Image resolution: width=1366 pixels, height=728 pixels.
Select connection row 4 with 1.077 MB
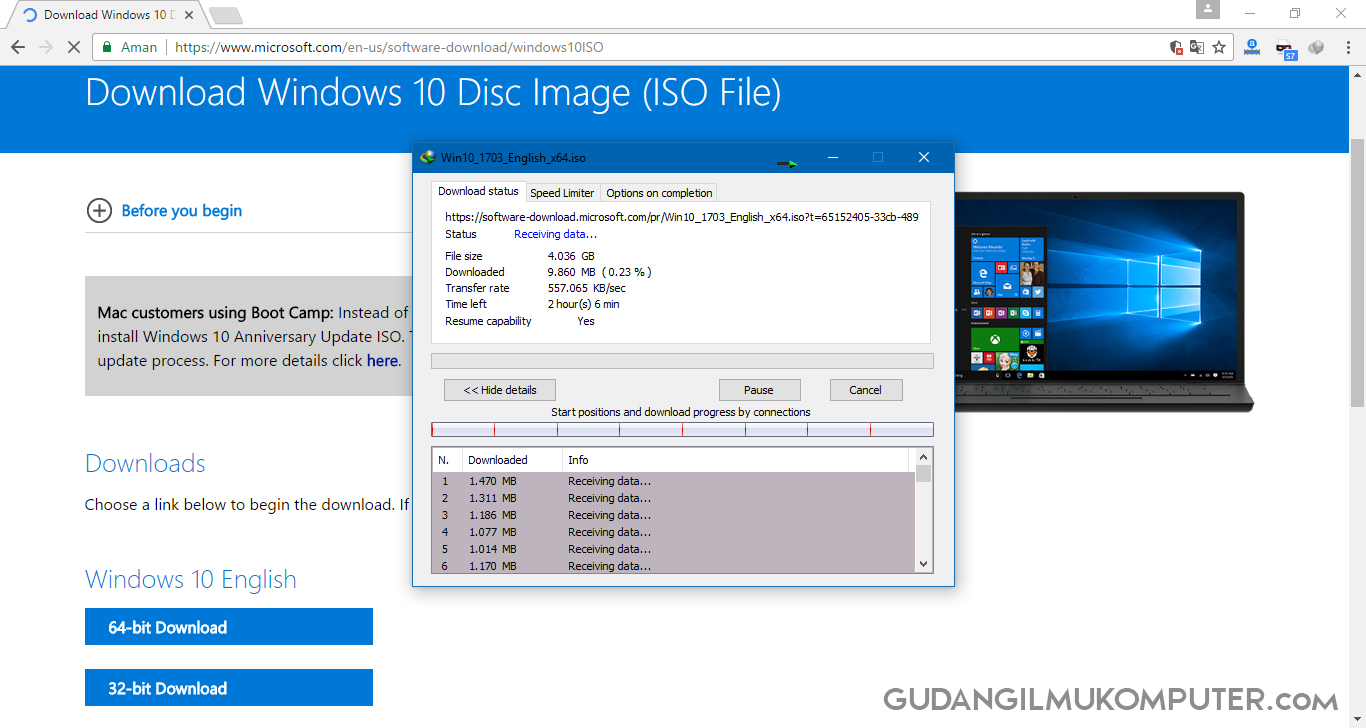click(x=674, y=532)
